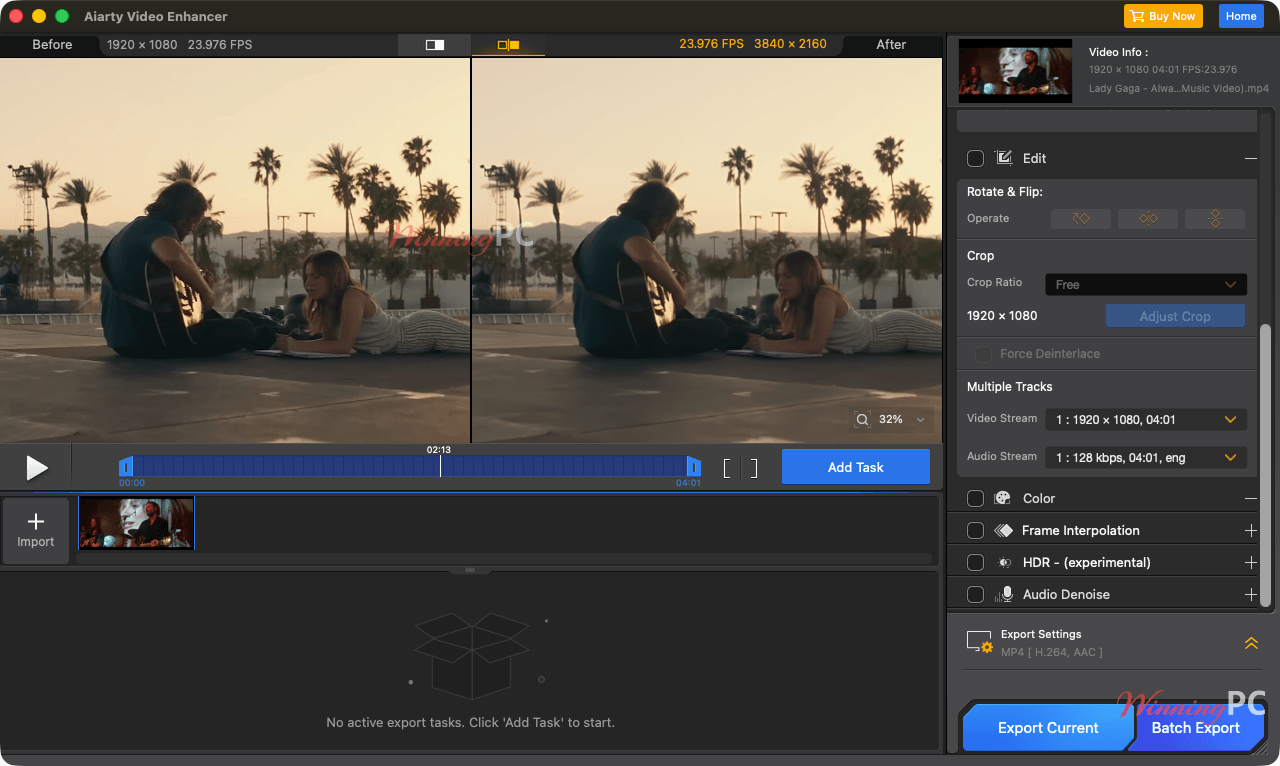Collapse the Edit section
Image resolution: width=1280 pixels, height=766 pixels.
coord(1251,158)
